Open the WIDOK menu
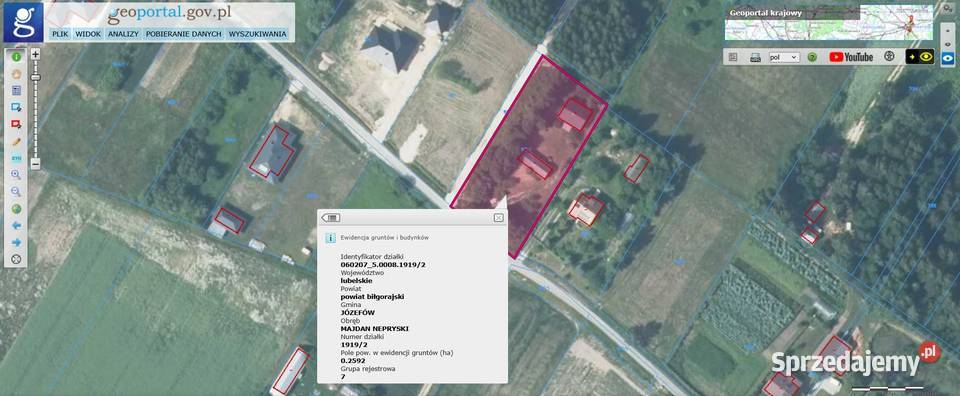This screenshot has height=396, width=960. tap(88, 34)
